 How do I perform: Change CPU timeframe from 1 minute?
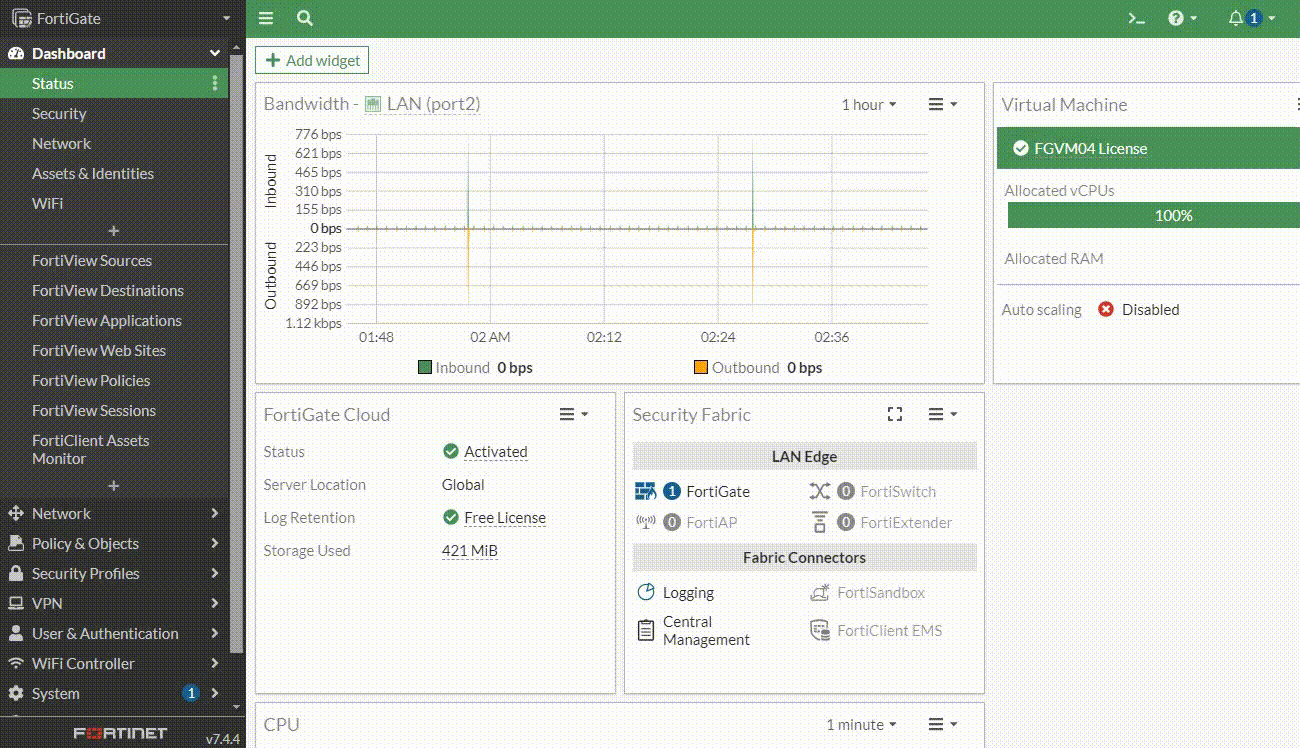861,724
